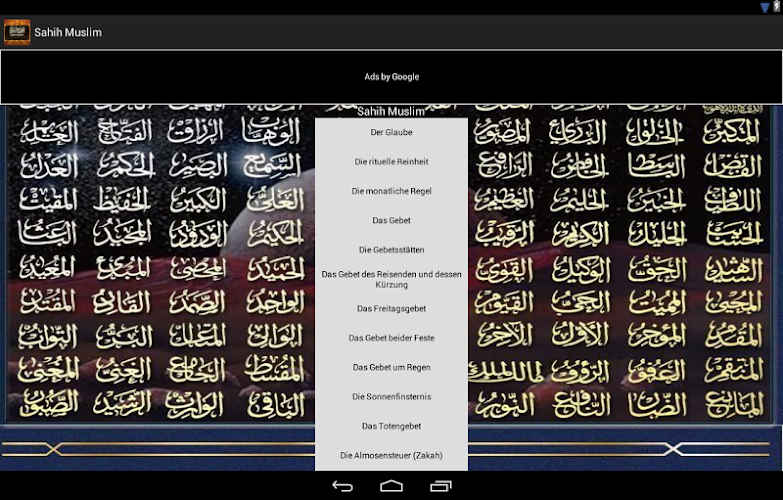Open the chapter 'Der Glaube'
The image size is (783, 500).
click(392, 132)
